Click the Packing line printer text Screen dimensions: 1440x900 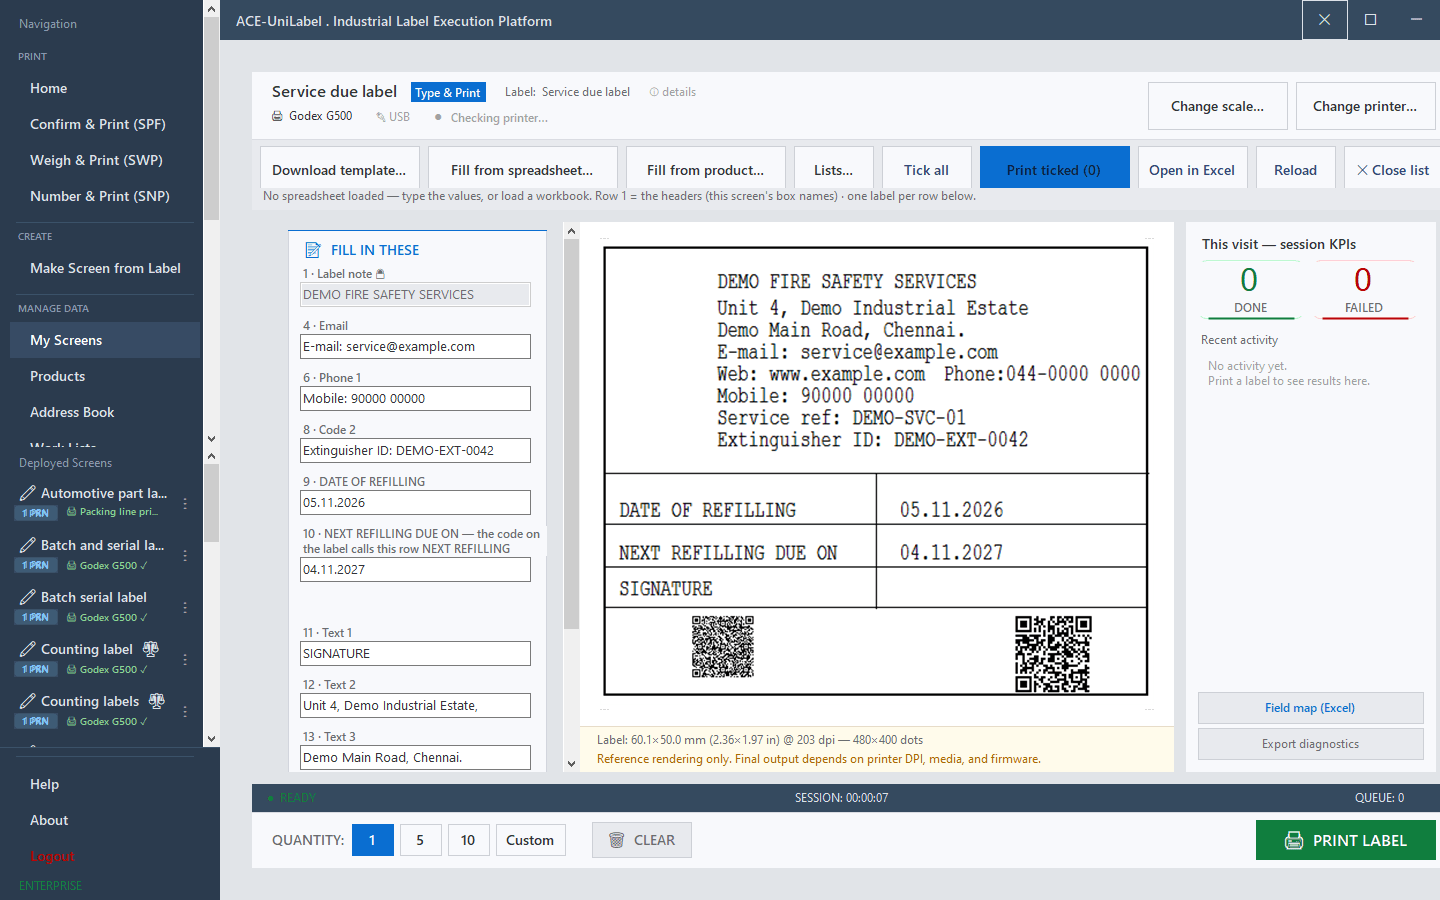[x=119, y=512]
